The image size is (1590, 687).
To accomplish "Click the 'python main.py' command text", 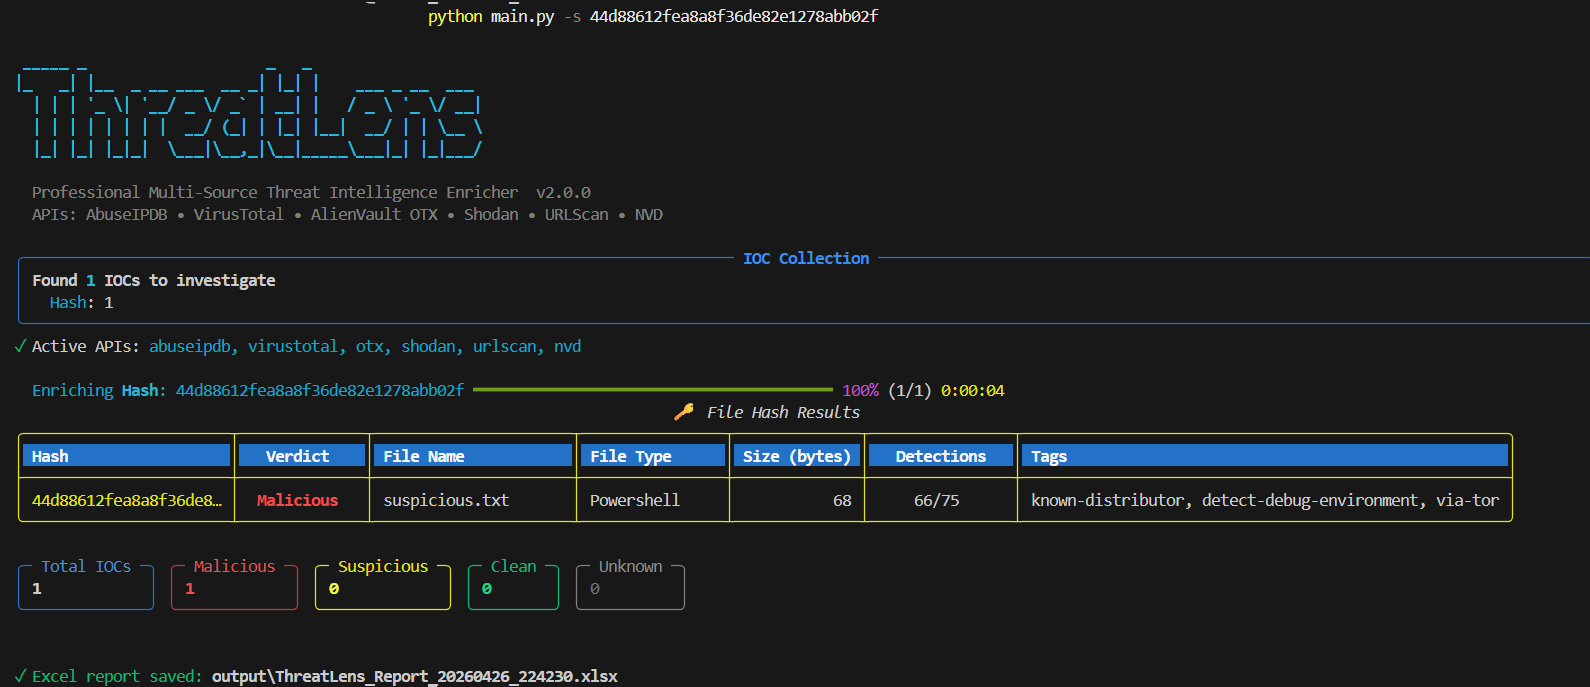I will tap(491, 16).
